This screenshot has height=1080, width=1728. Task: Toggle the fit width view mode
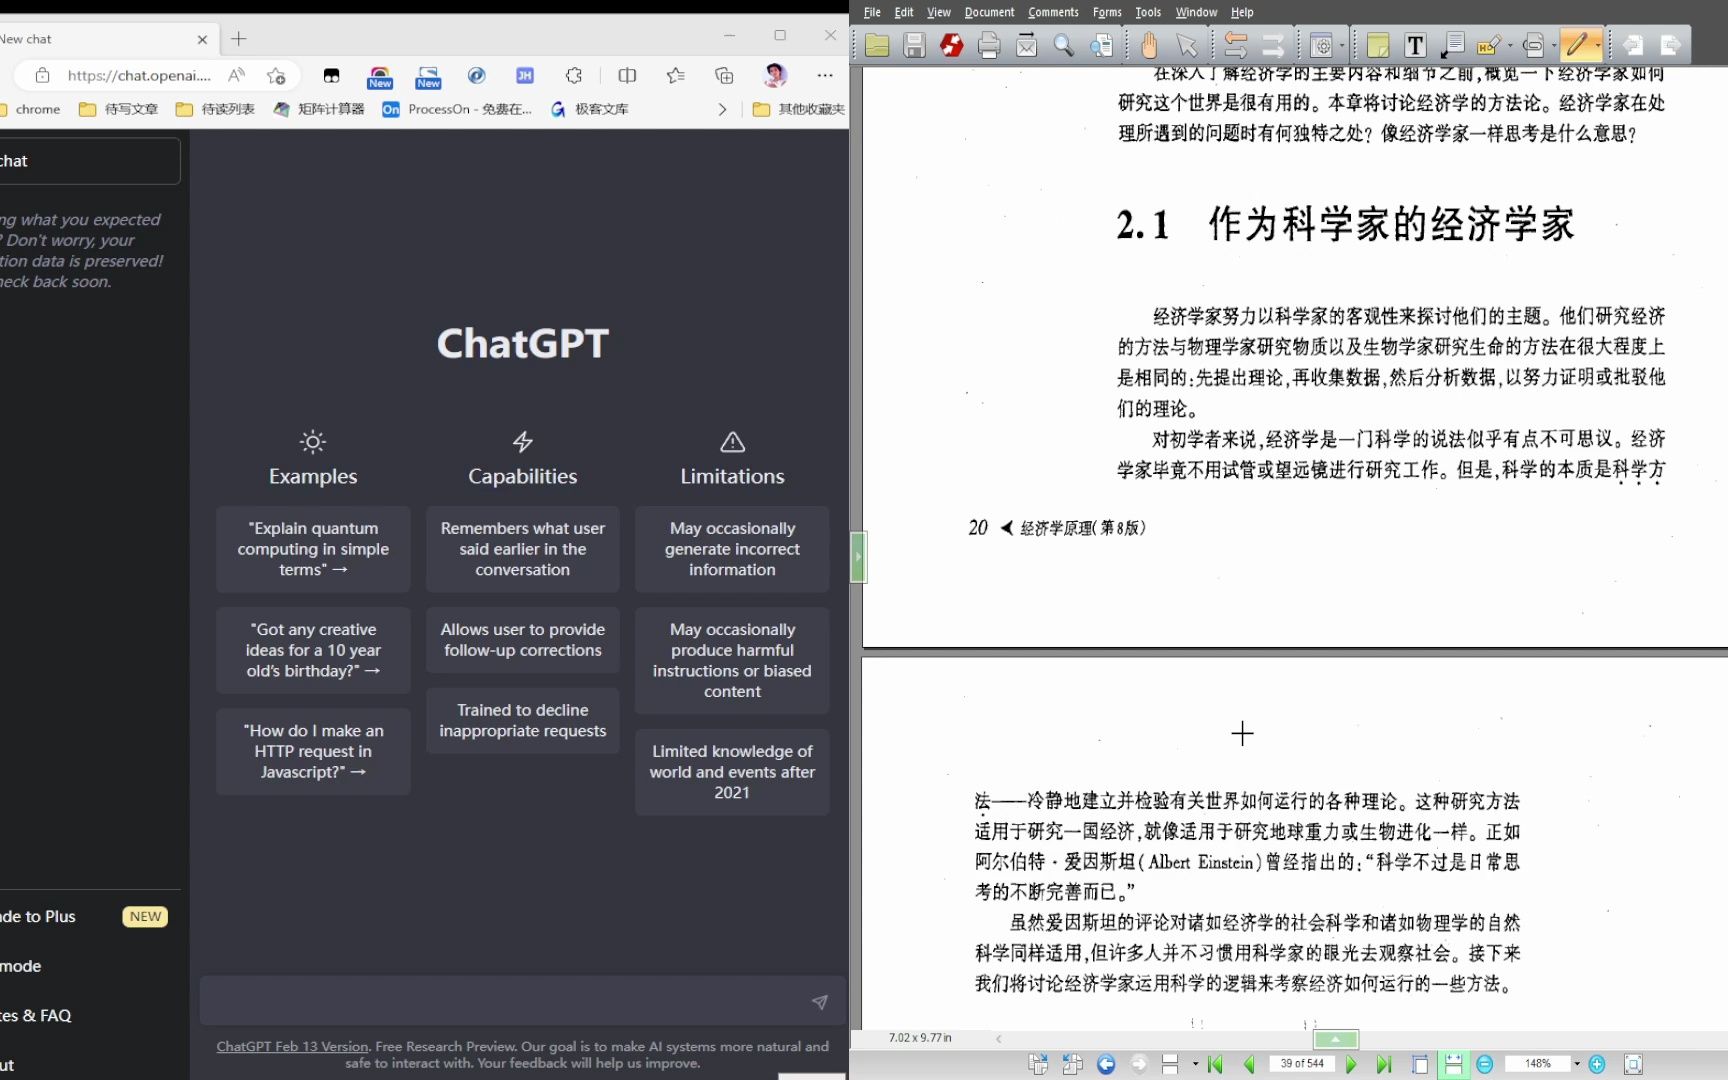pos(1453,1064)
